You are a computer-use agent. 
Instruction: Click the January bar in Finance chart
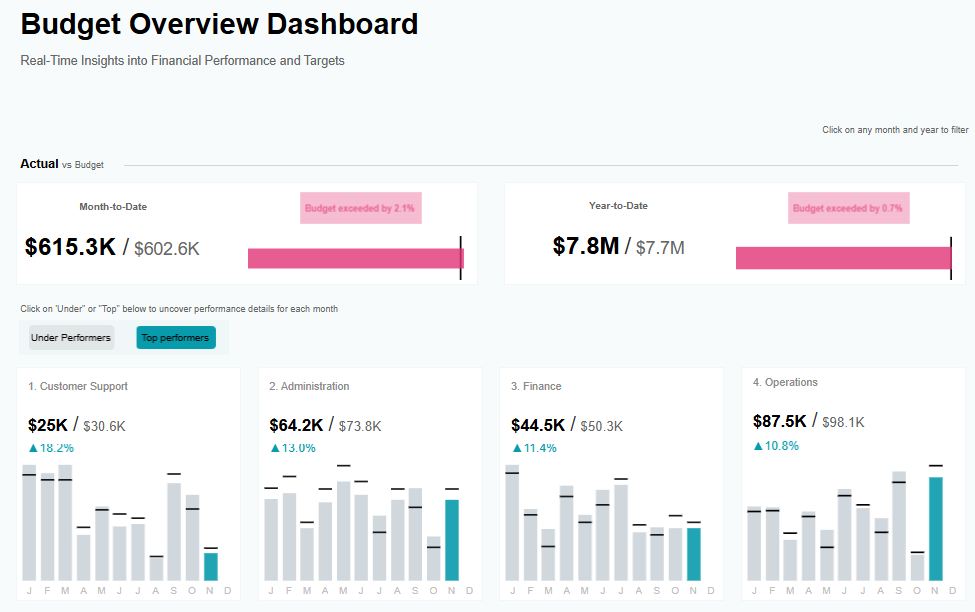click(x=512, y=522)
